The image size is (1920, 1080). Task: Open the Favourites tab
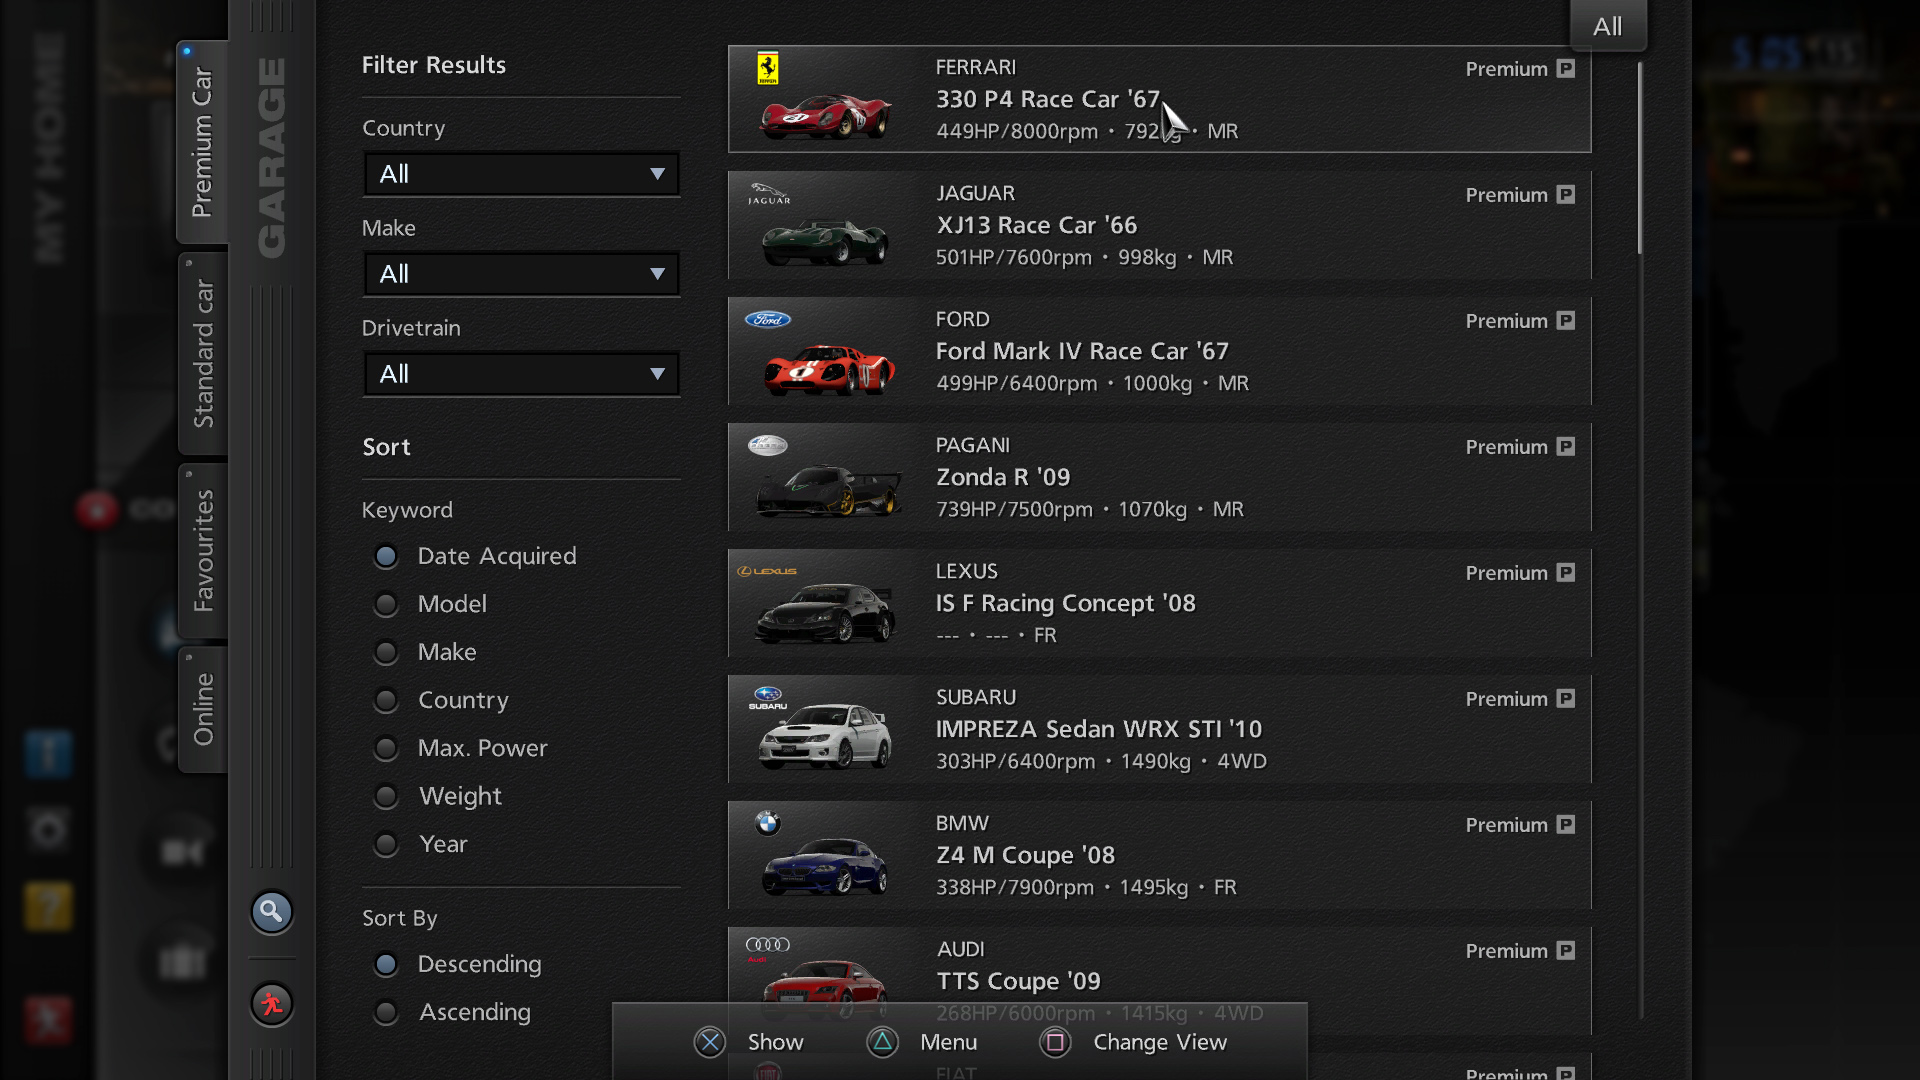click(203, 550)
